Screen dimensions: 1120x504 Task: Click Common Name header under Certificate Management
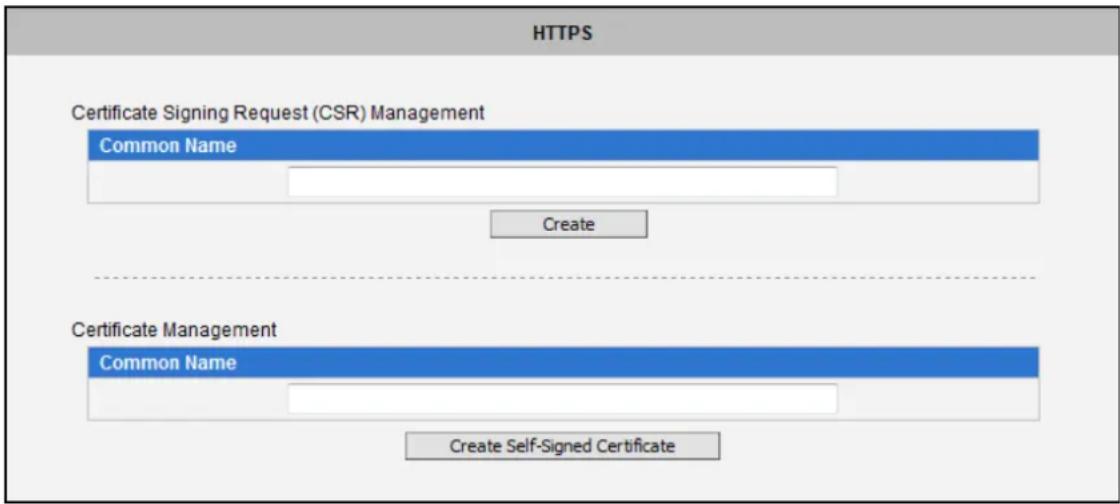(563, 363)
